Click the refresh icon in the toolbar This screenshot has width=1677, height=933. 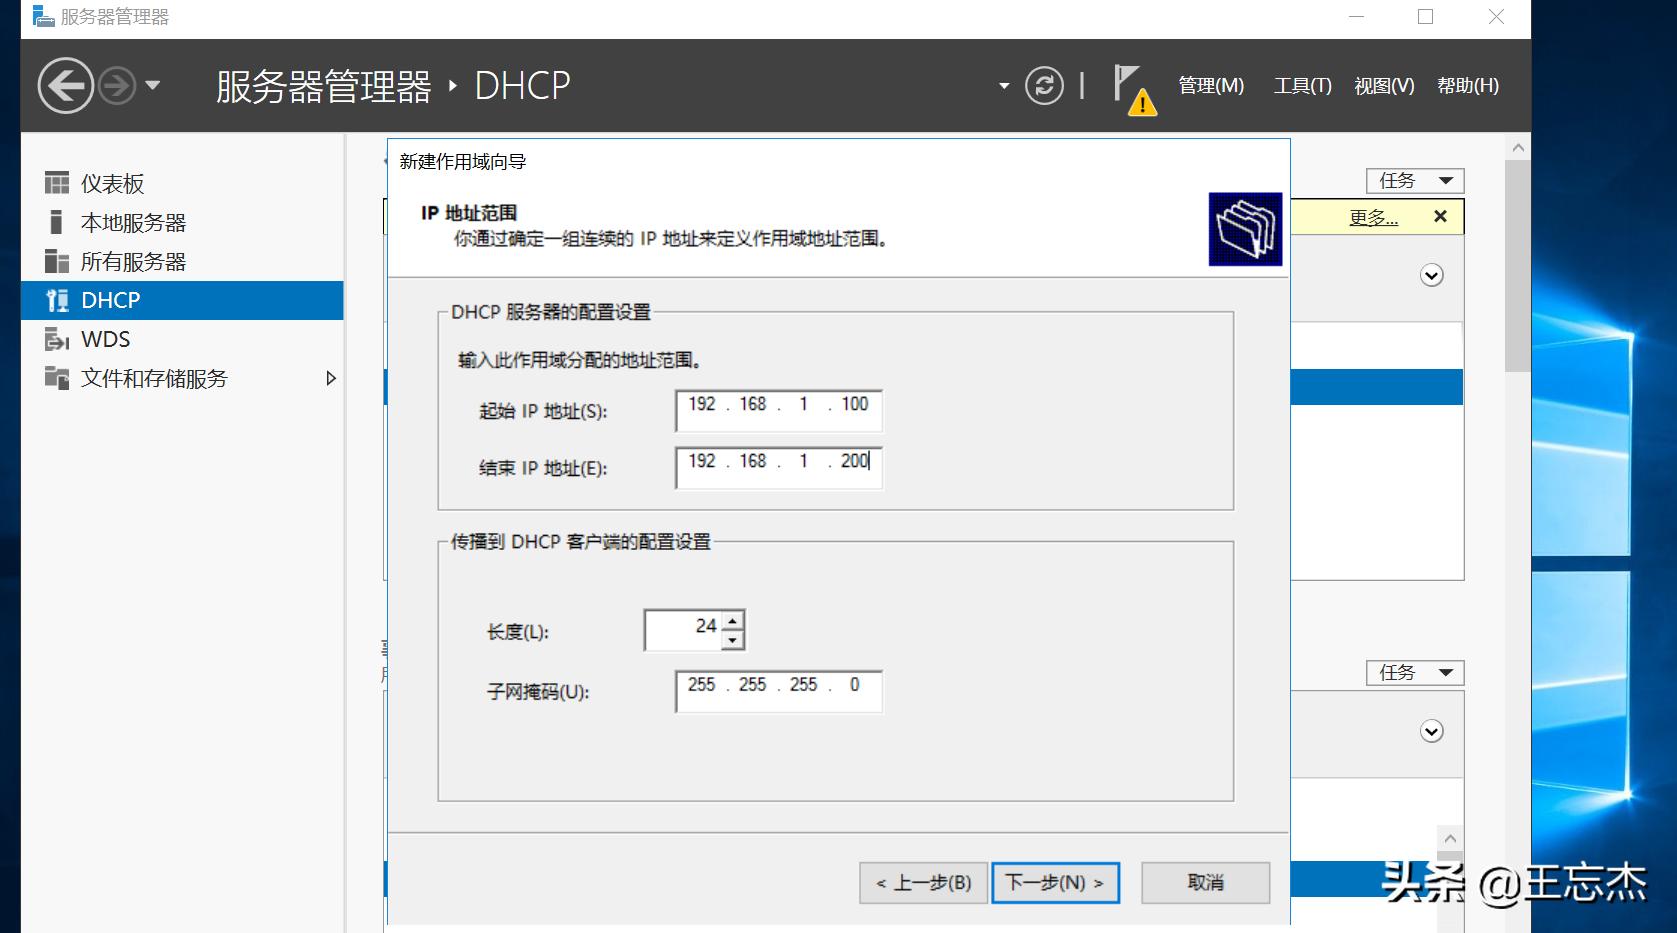[1044, 86]
